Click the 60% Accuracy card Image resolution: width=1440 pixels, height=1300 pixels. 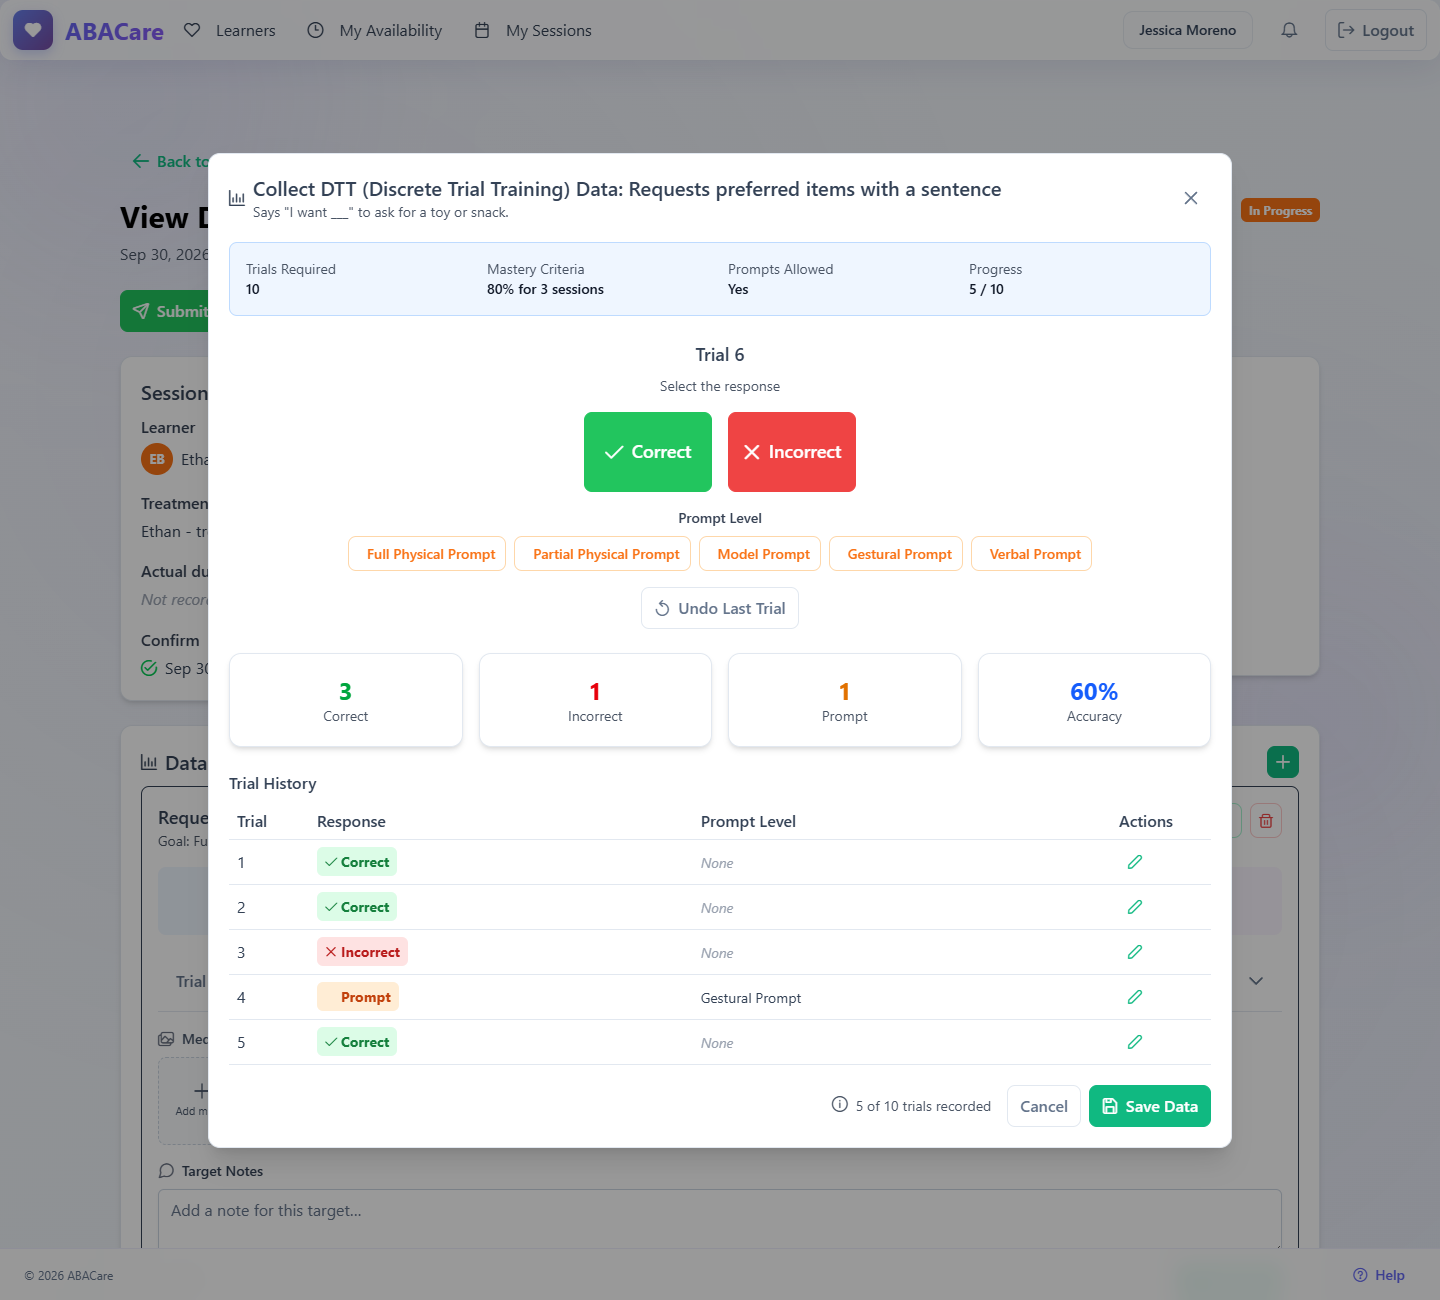tap(1094, 700)
